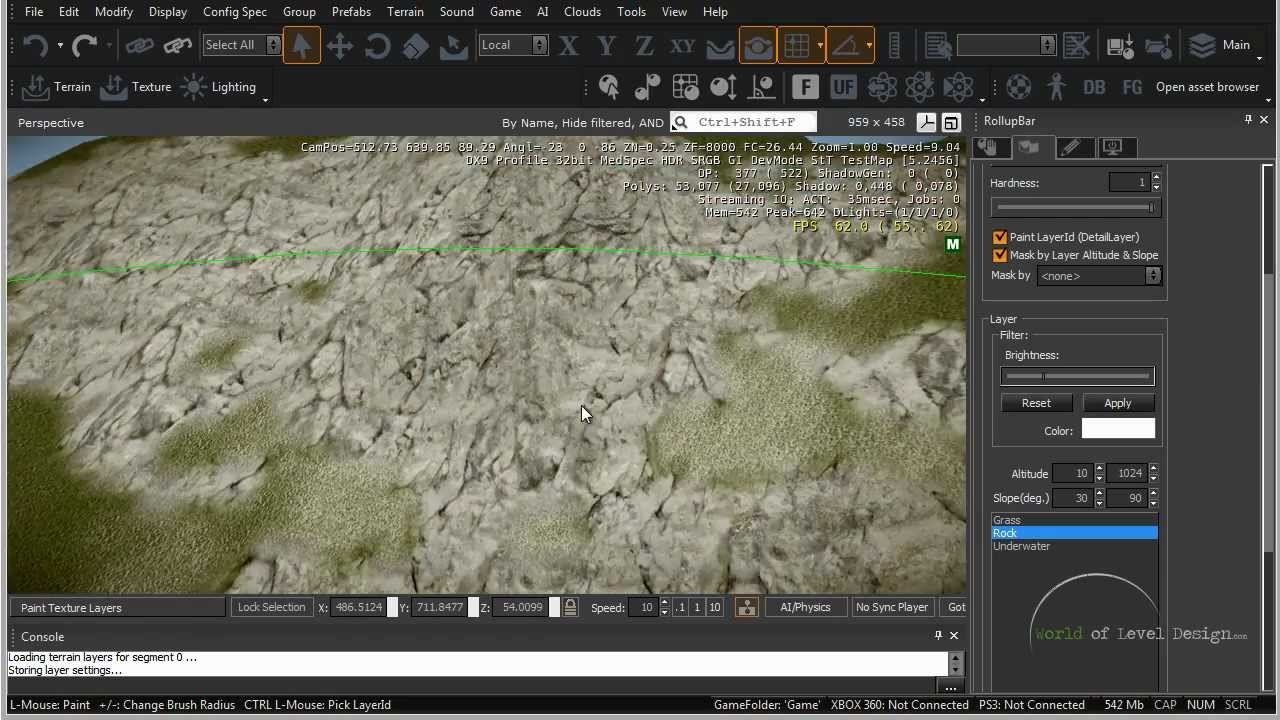Open the Local coordinate system dropdown
The image size is (1280, 720).
coord(513,45)
